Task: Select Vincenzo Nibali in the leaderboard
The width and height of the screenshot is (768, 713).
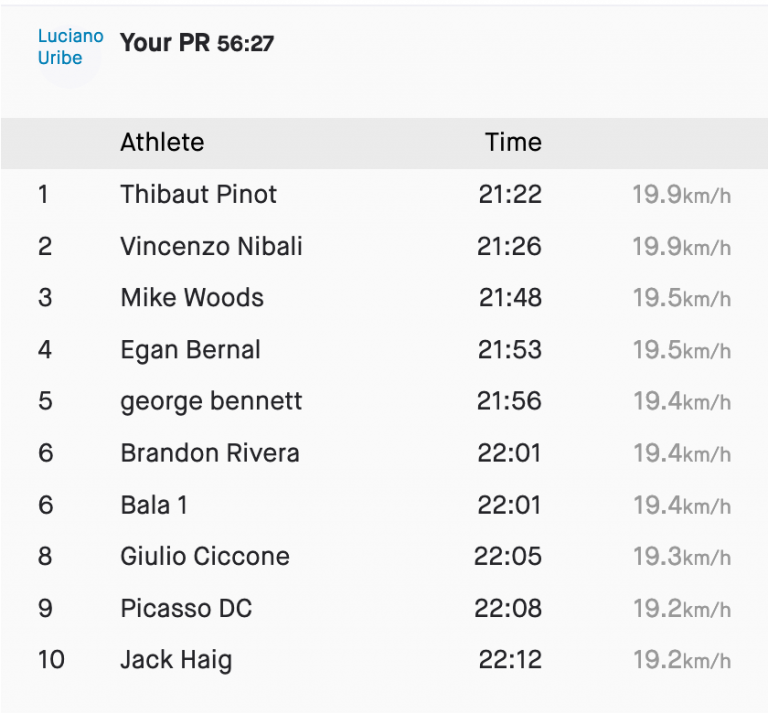Action: (x=211, y=246)
